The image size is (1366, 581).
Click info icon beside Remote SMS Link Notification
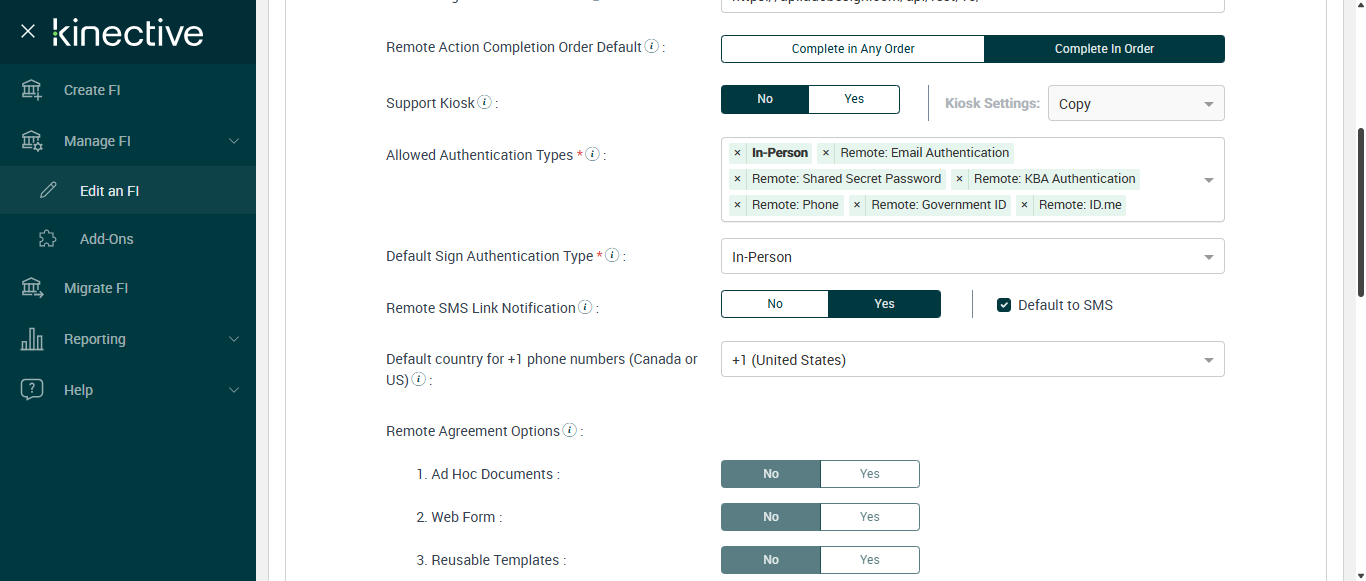585,307
